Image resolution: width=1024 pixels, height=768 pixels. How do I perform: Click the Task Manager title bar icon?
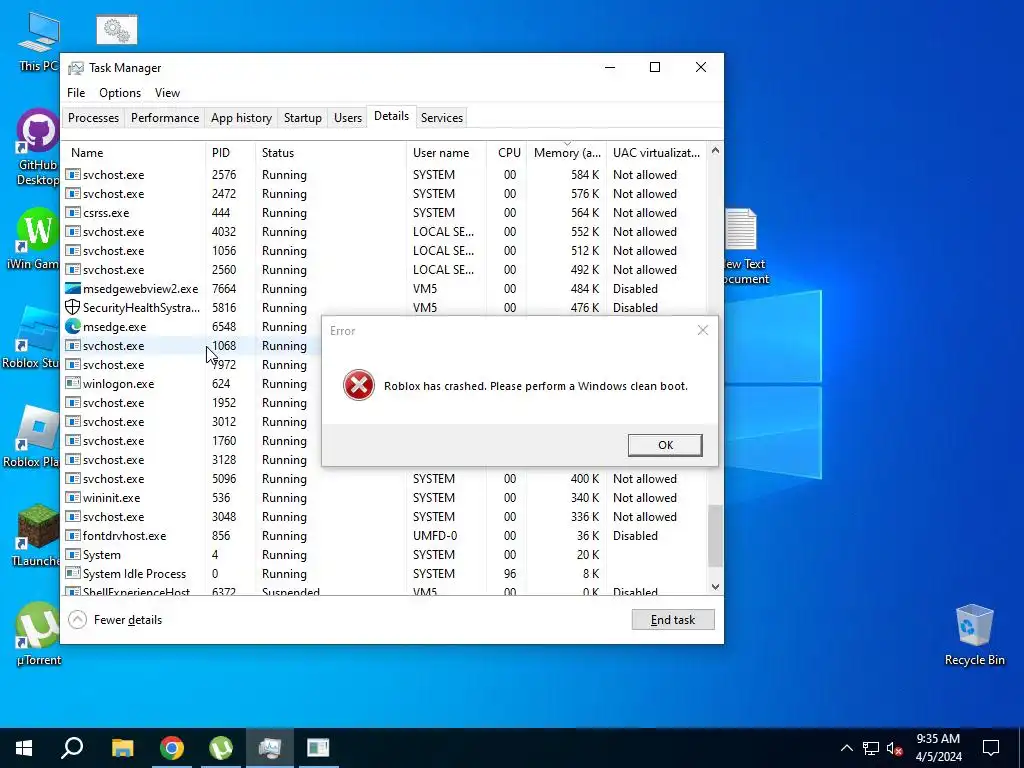click(x=76, y=68)
